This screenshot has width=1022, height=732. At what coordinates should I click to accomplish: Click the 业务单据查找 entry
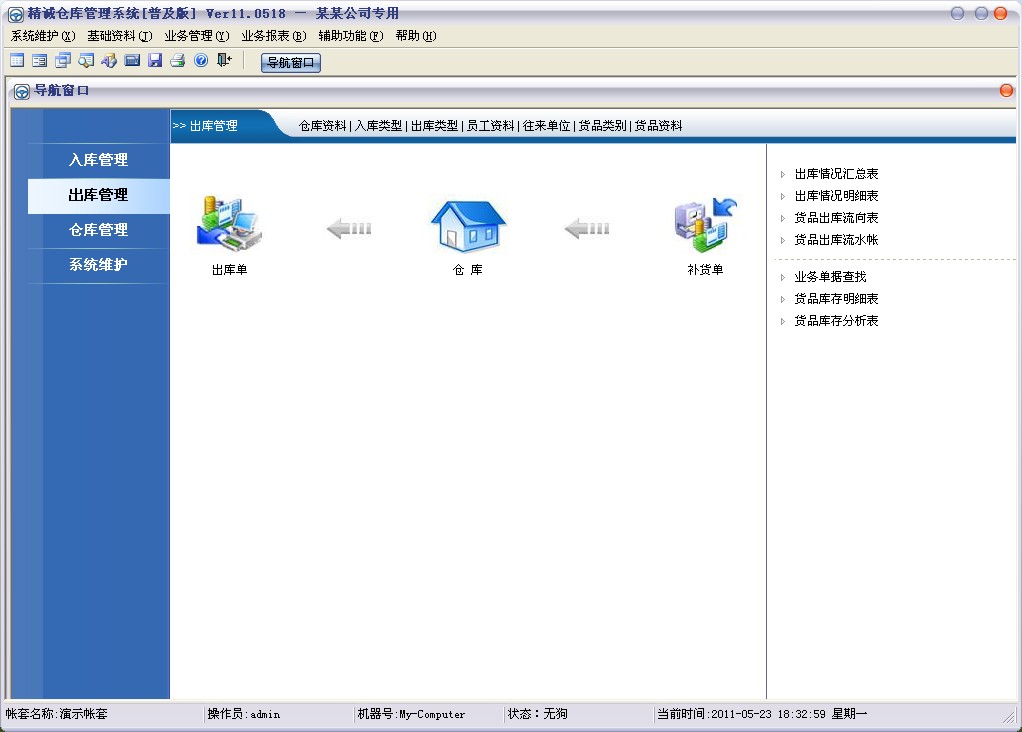coord(828,277)
